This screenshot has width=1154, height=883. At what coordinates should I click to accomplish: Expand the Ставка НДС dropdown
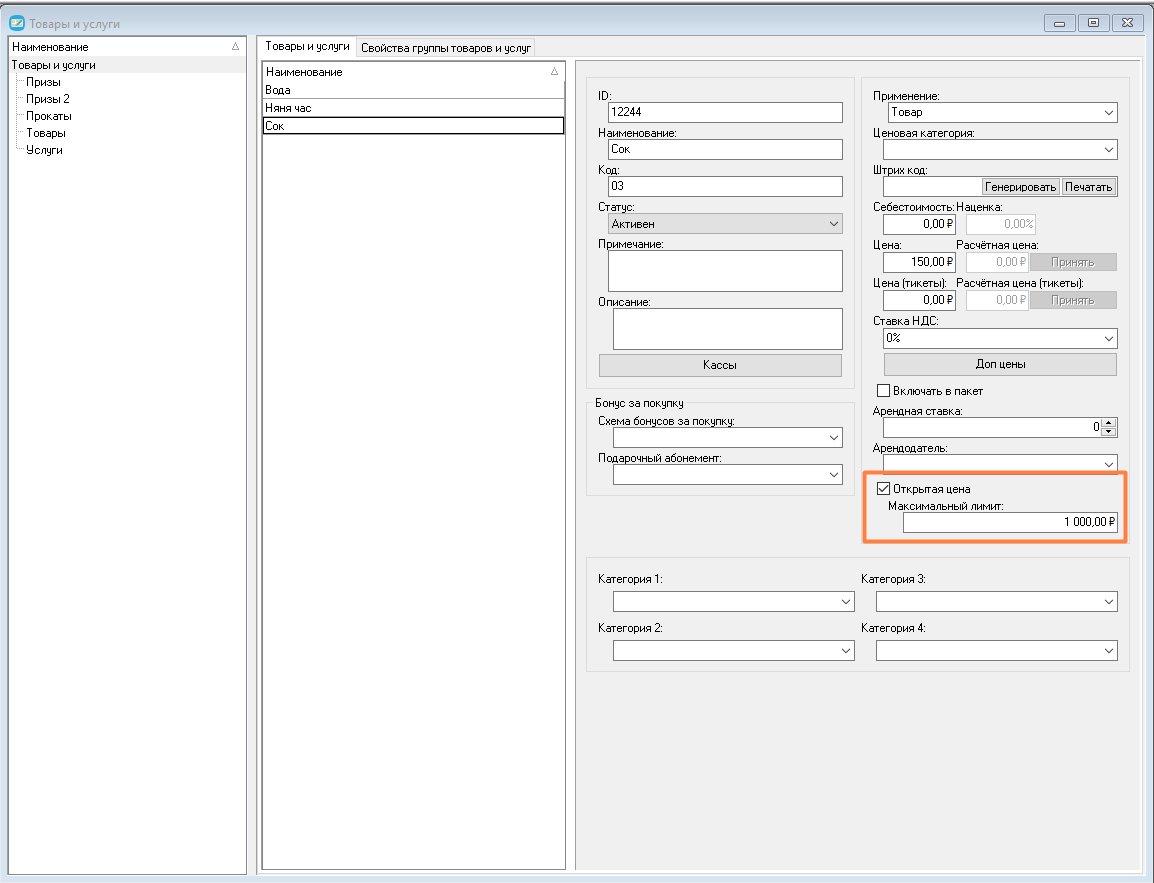[x=1000, y=338]
